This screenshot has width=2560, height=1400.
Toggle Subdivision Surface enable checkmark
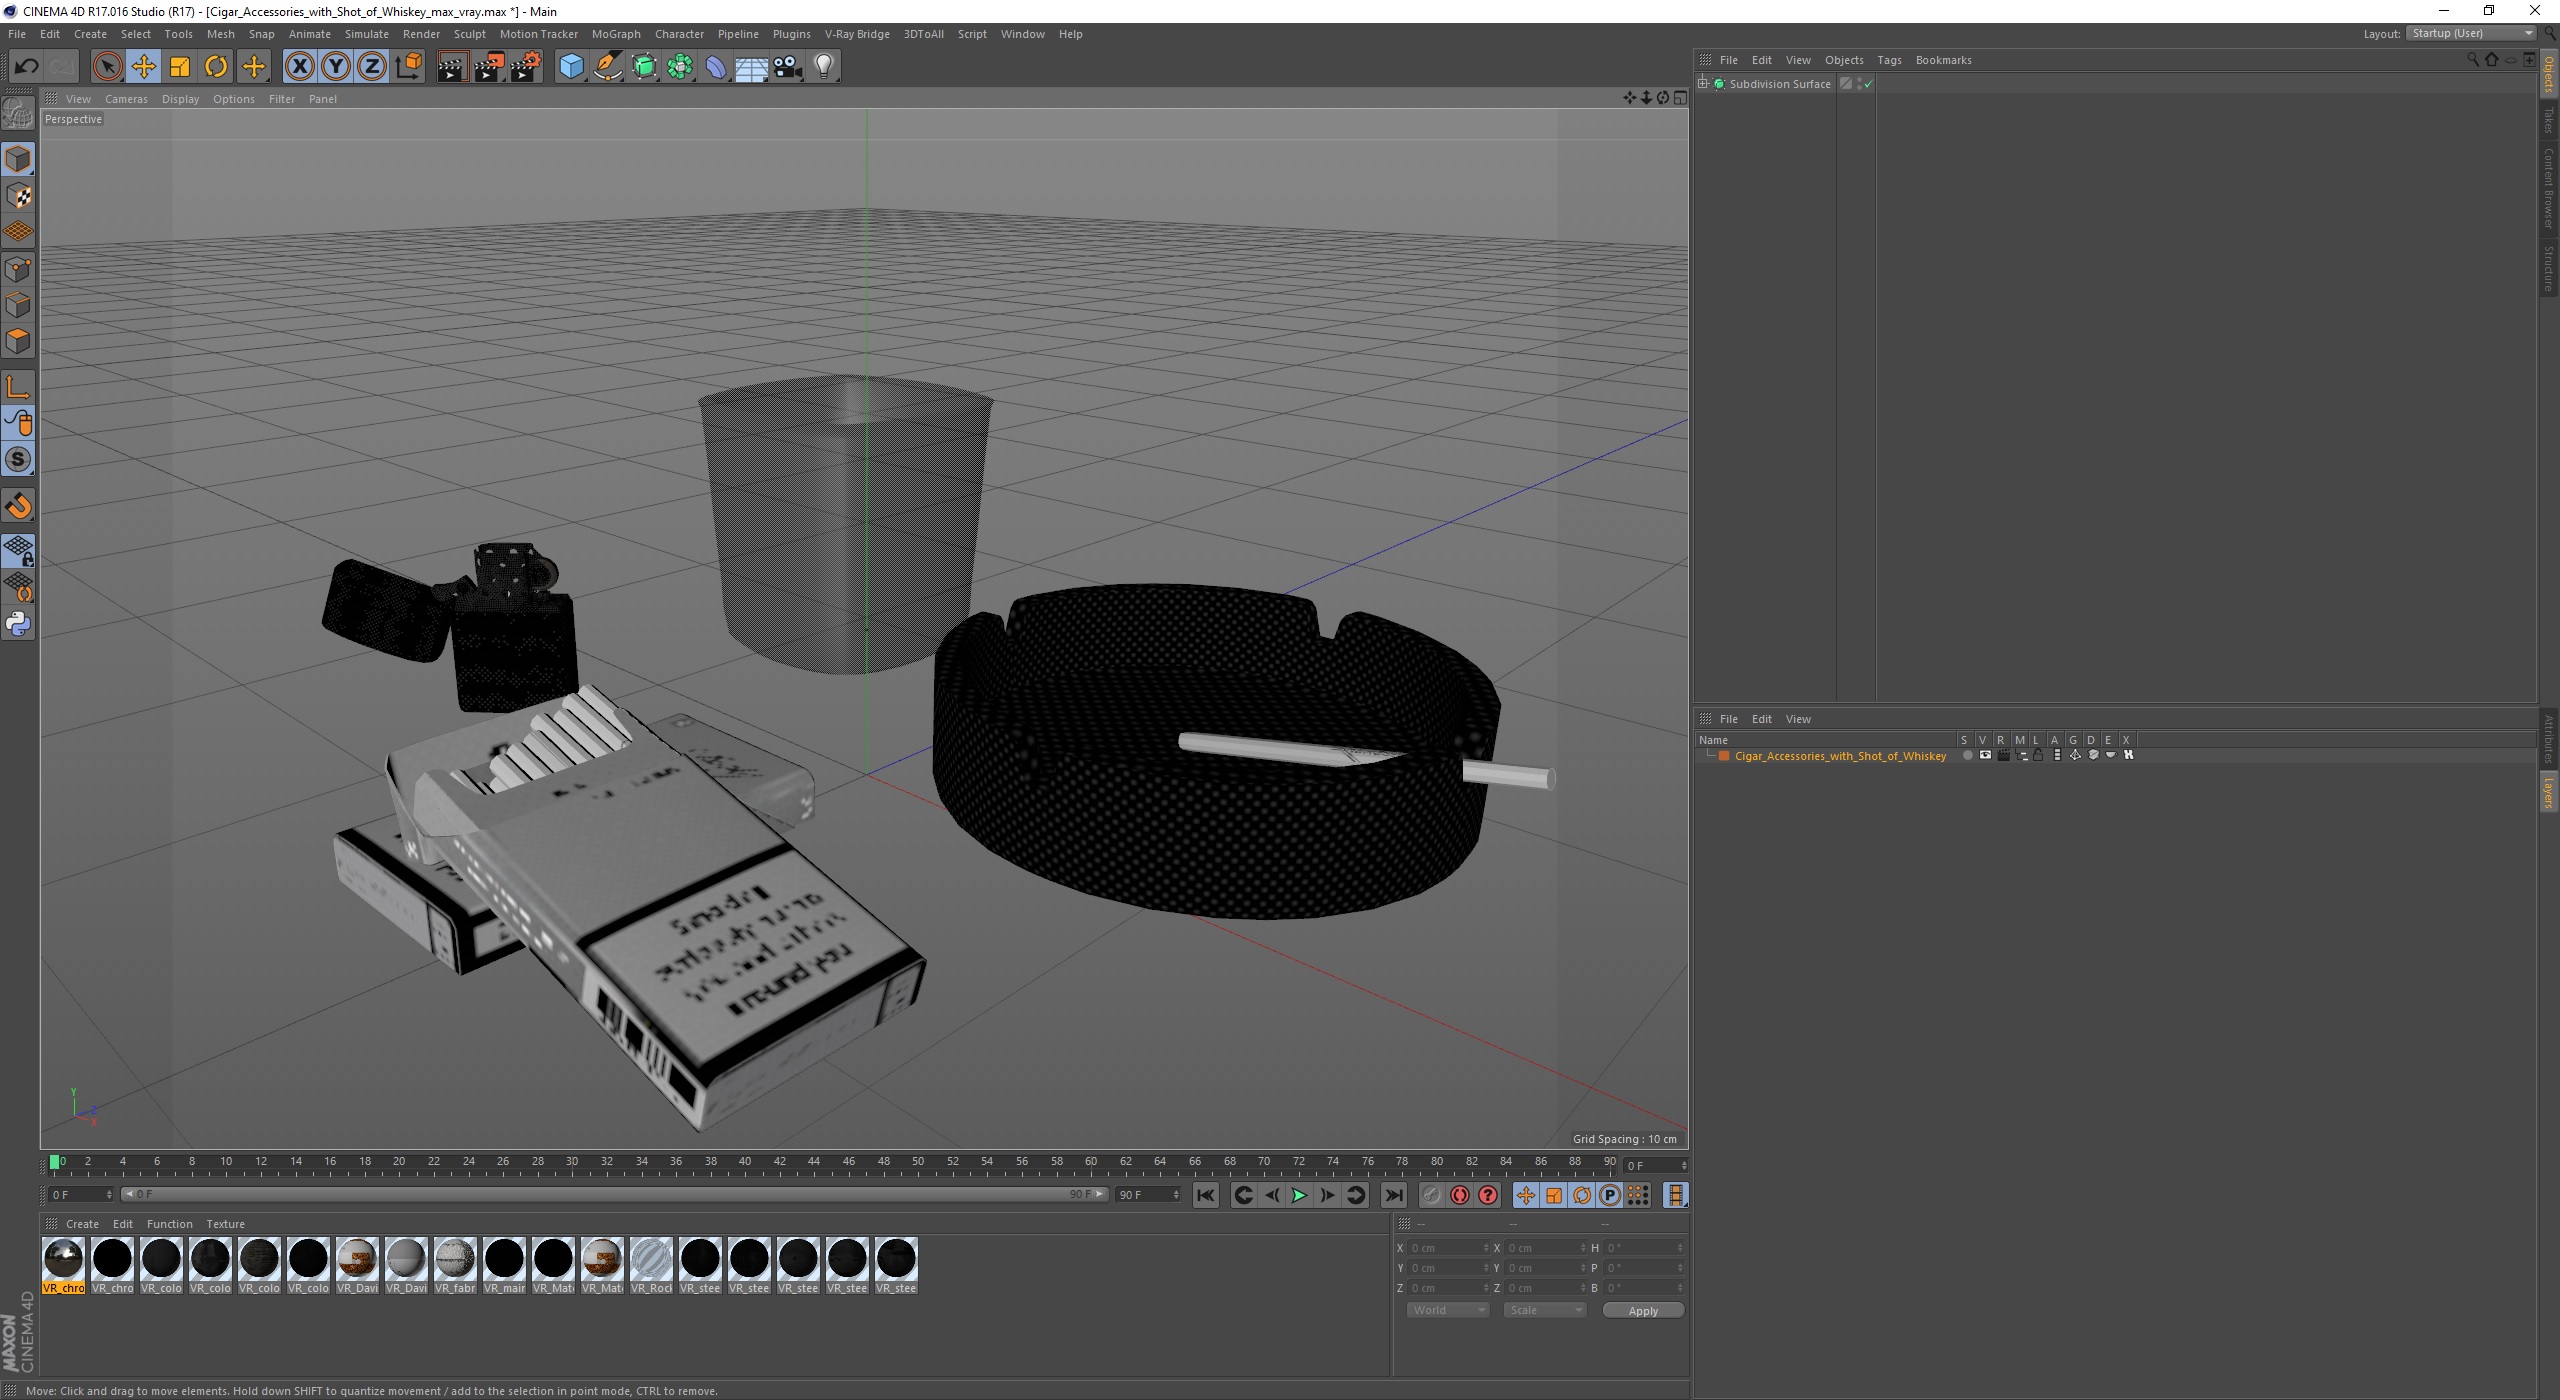tap(1868, 85)
